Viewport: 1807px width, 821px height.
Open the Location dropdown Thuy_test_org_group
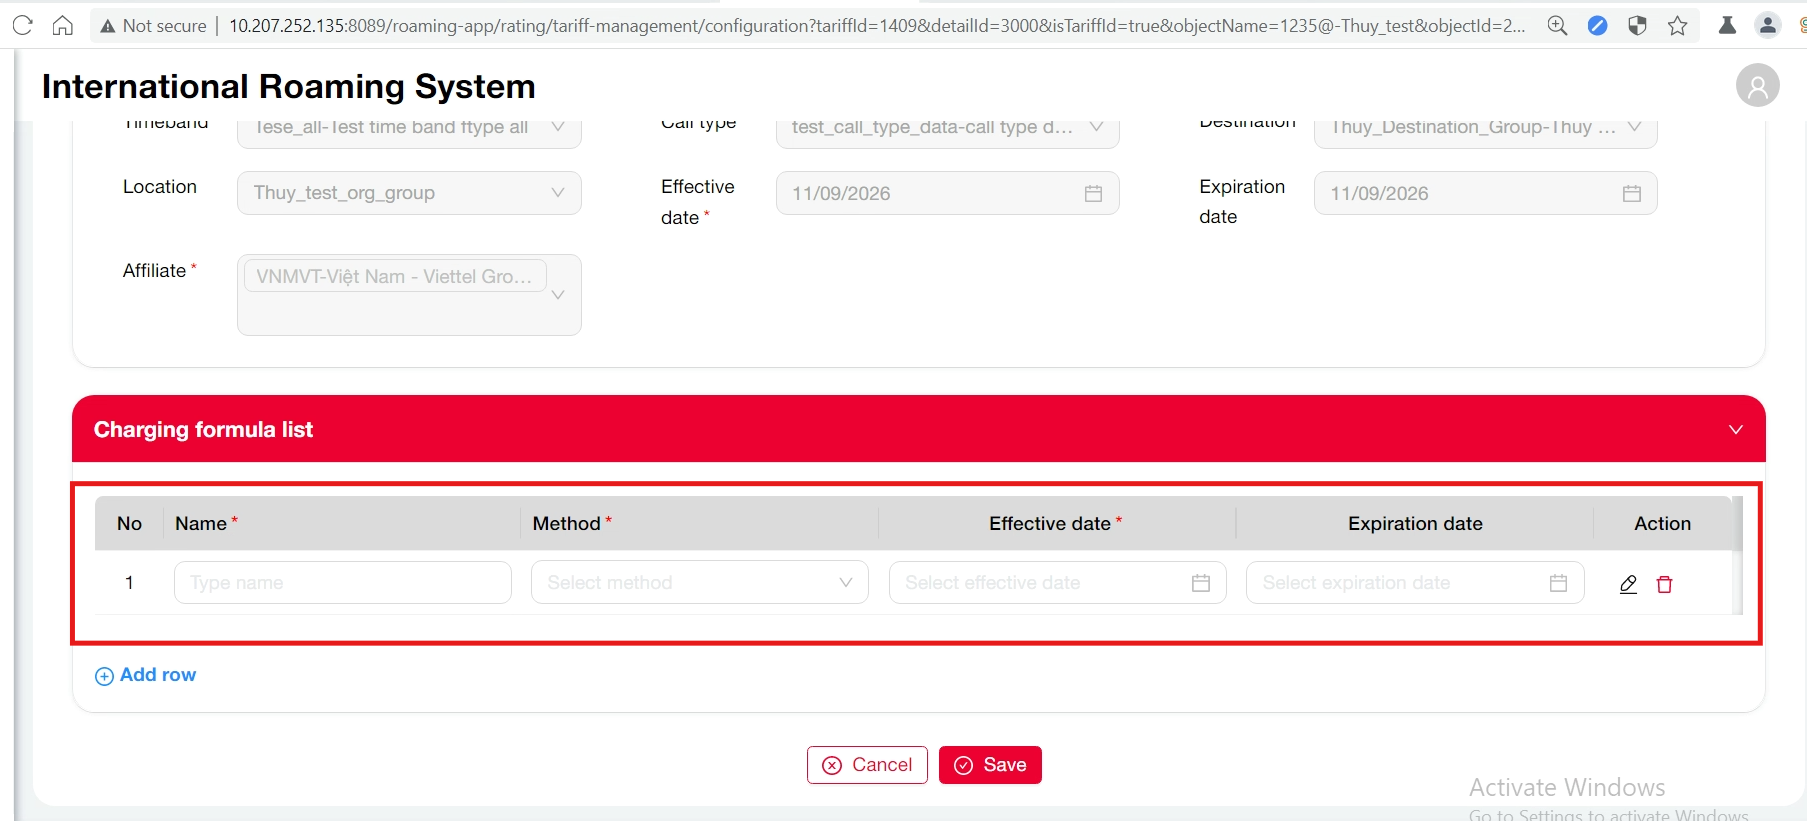tap(408, 193)
